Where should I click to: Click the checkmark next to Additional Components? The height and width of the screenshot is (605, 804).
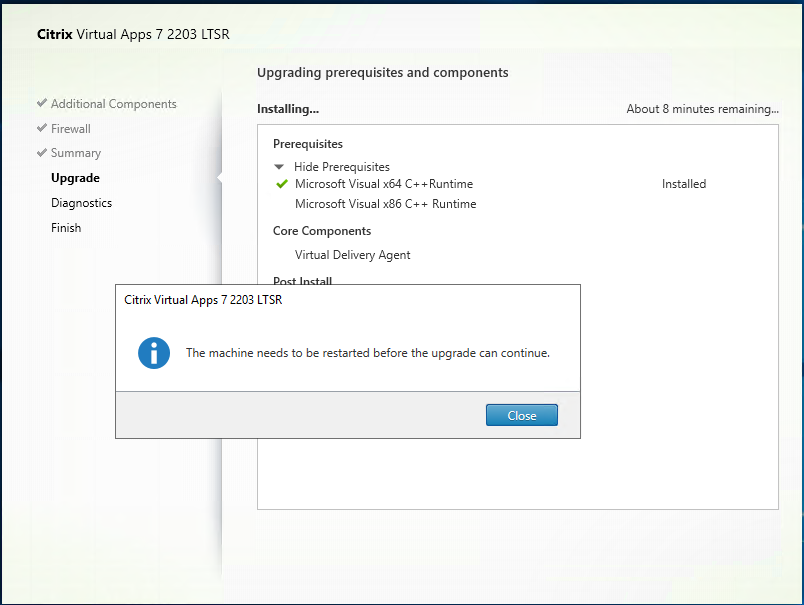42,103
